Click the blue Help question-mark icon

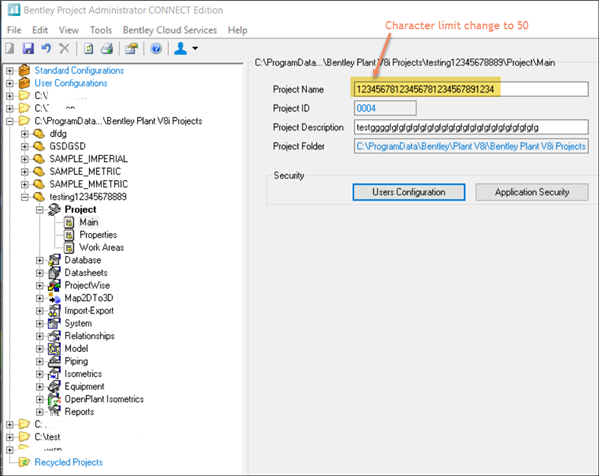tap(156, 49)
